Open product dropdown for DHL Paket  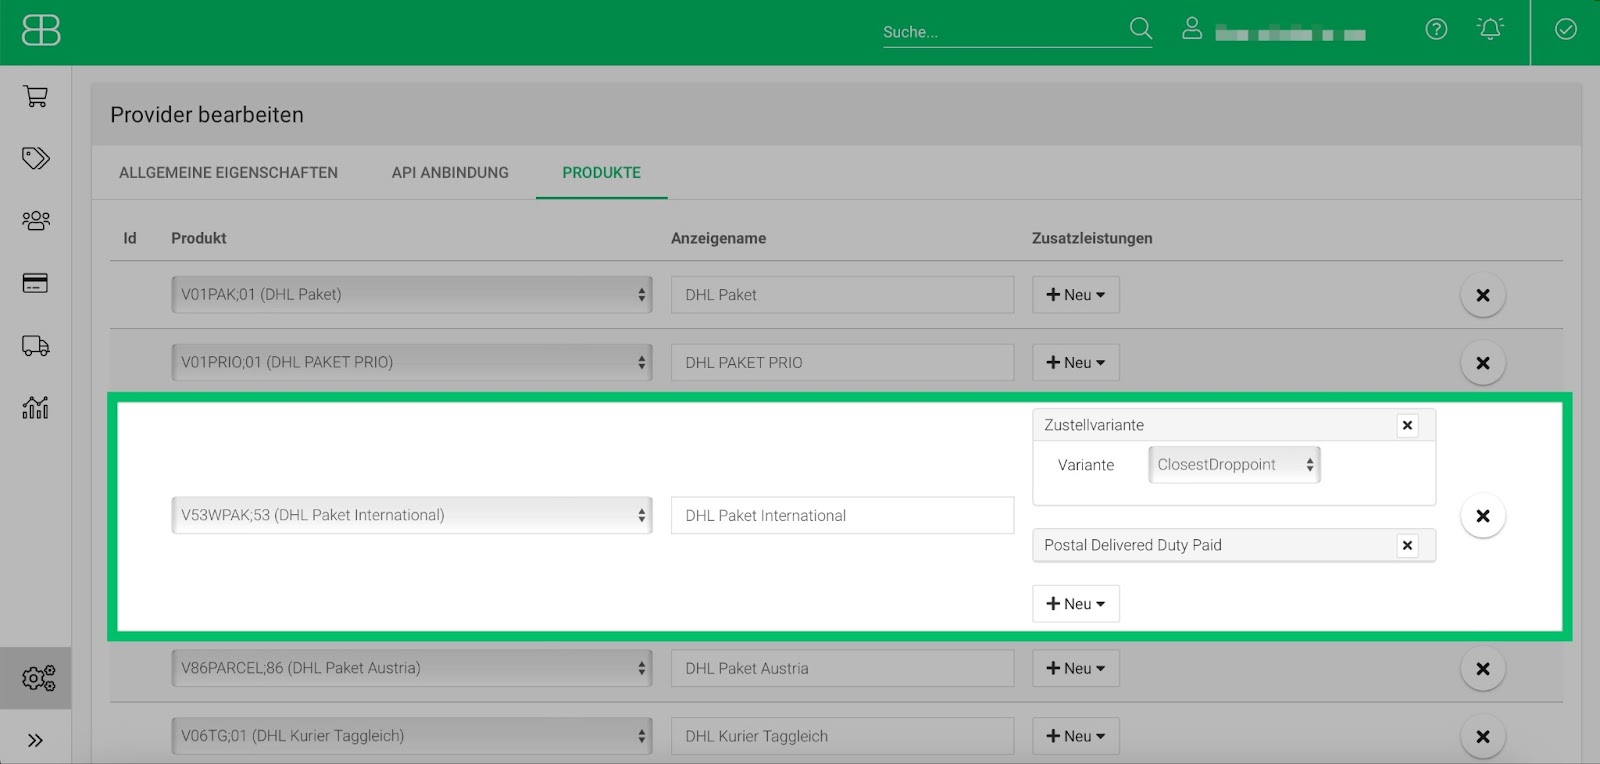412,295
